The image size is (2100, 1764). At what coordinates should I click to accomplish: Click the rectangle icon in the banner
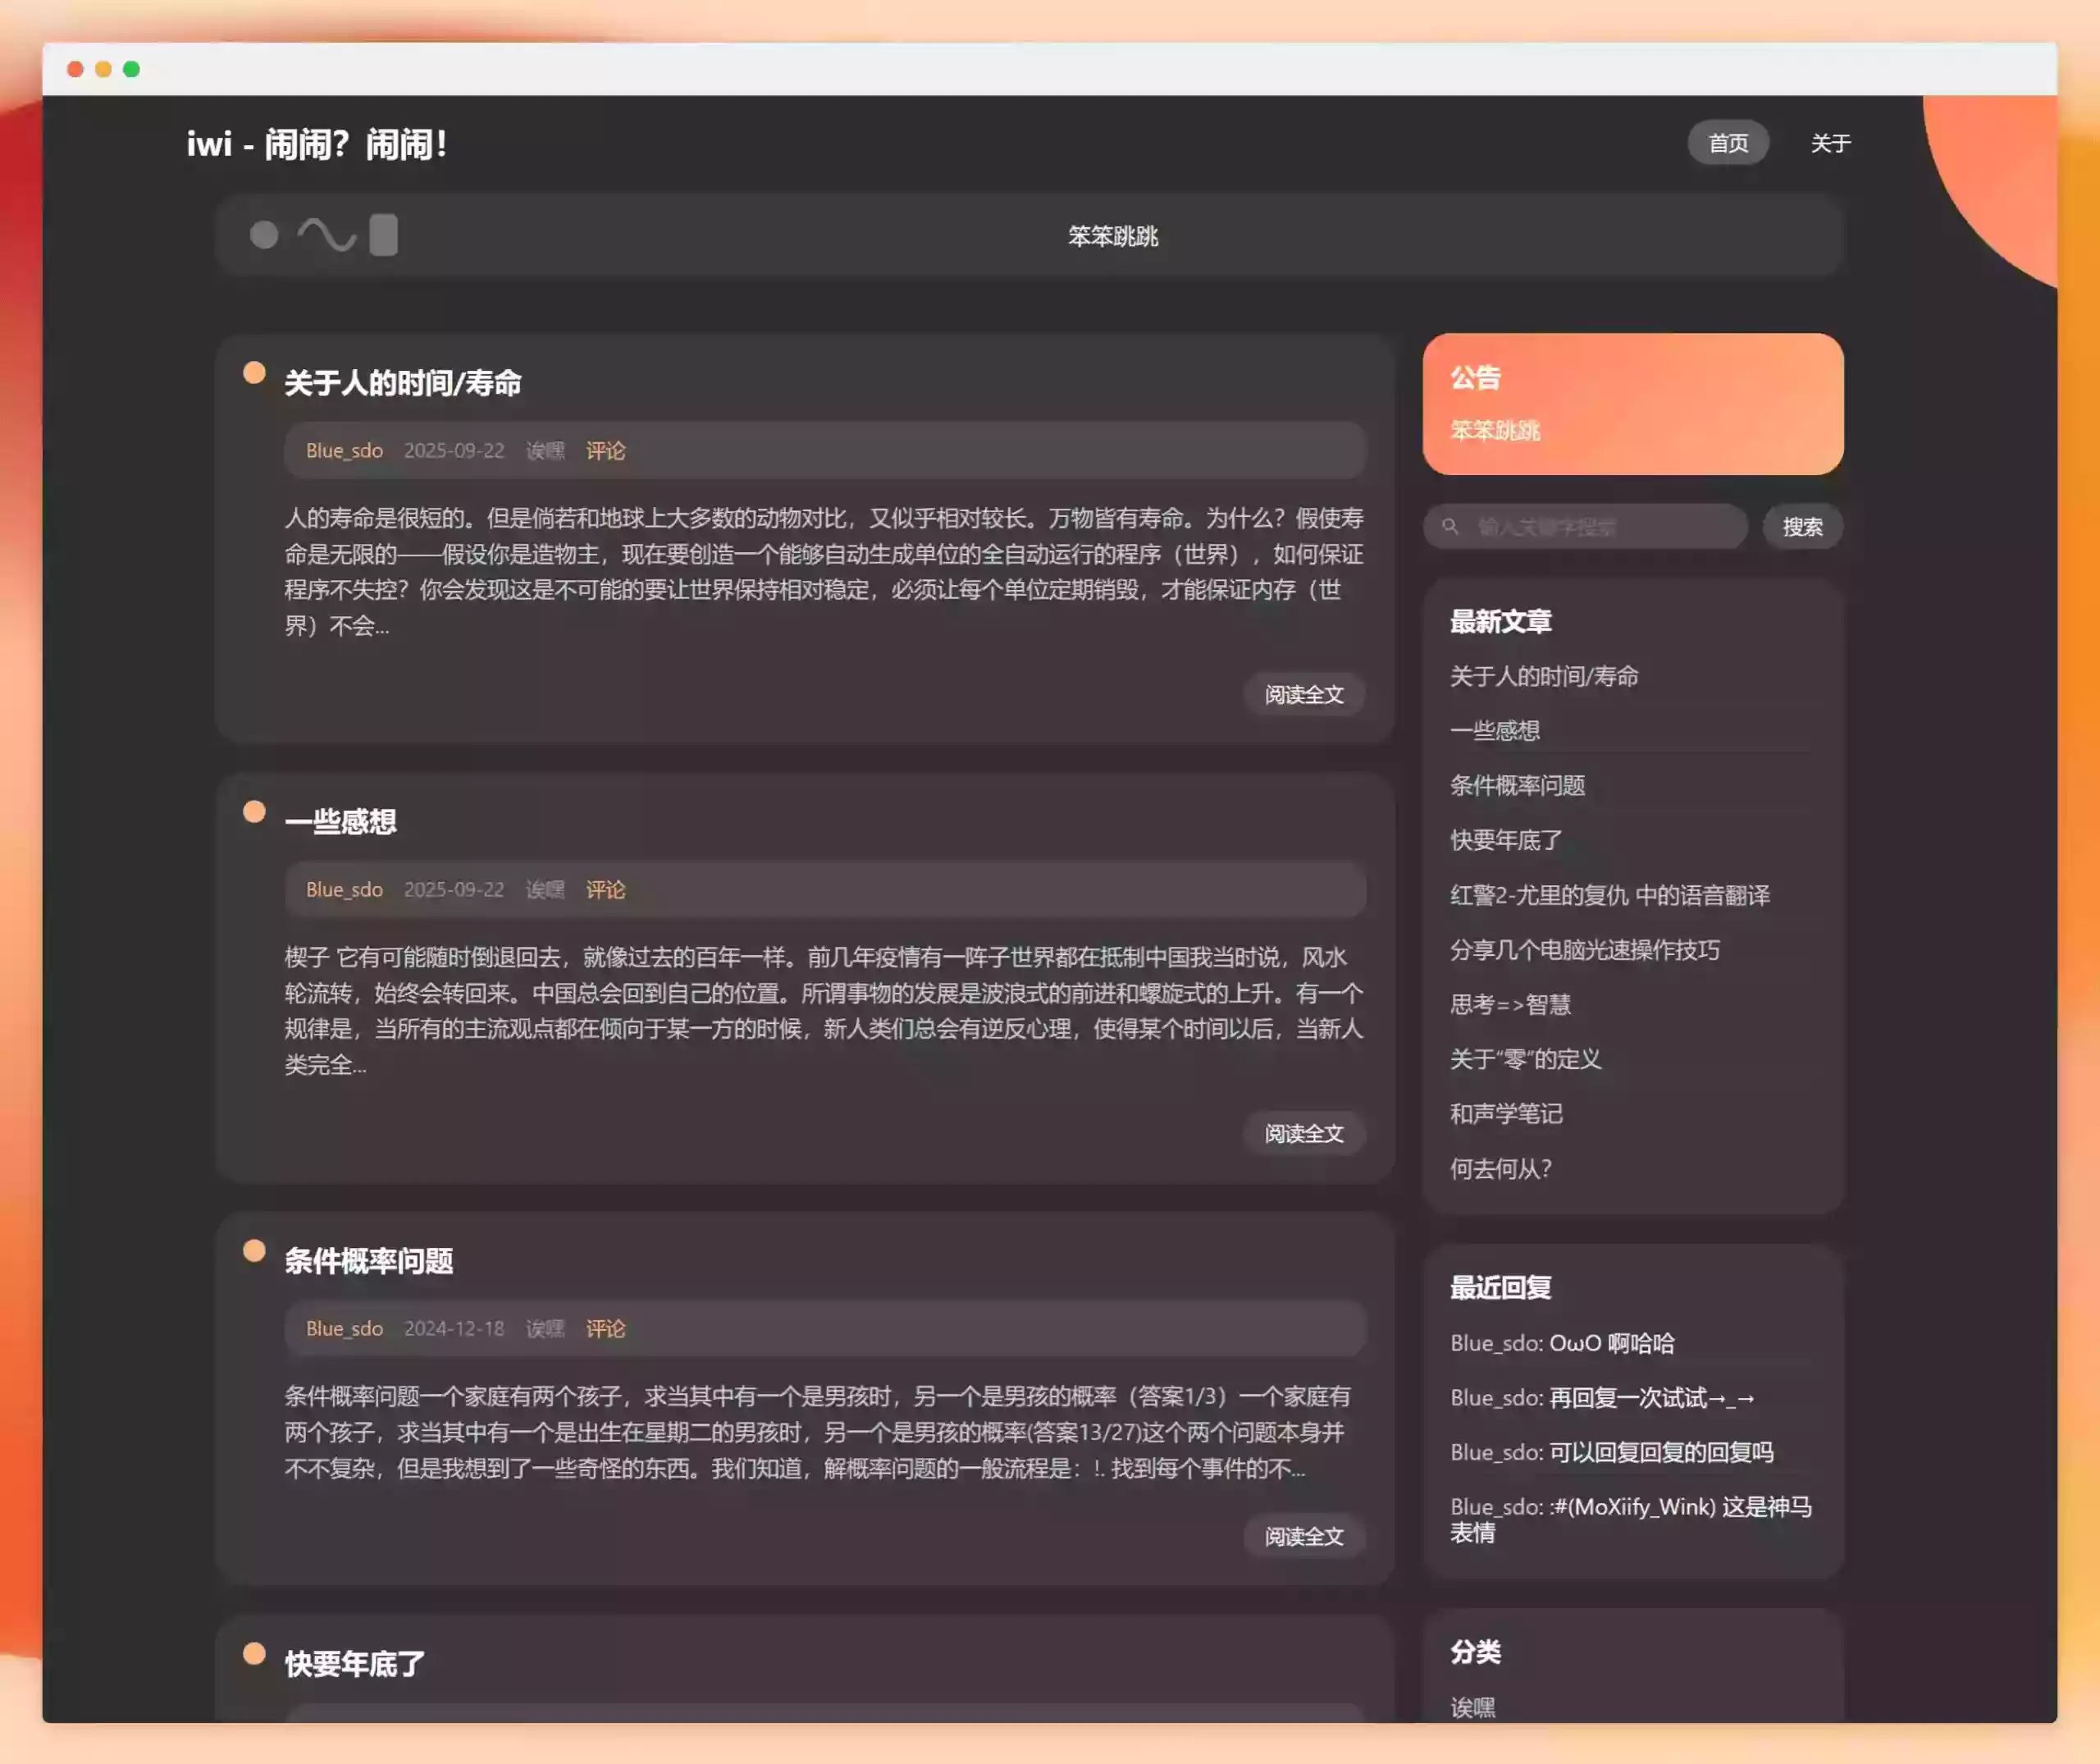point(384,236)
